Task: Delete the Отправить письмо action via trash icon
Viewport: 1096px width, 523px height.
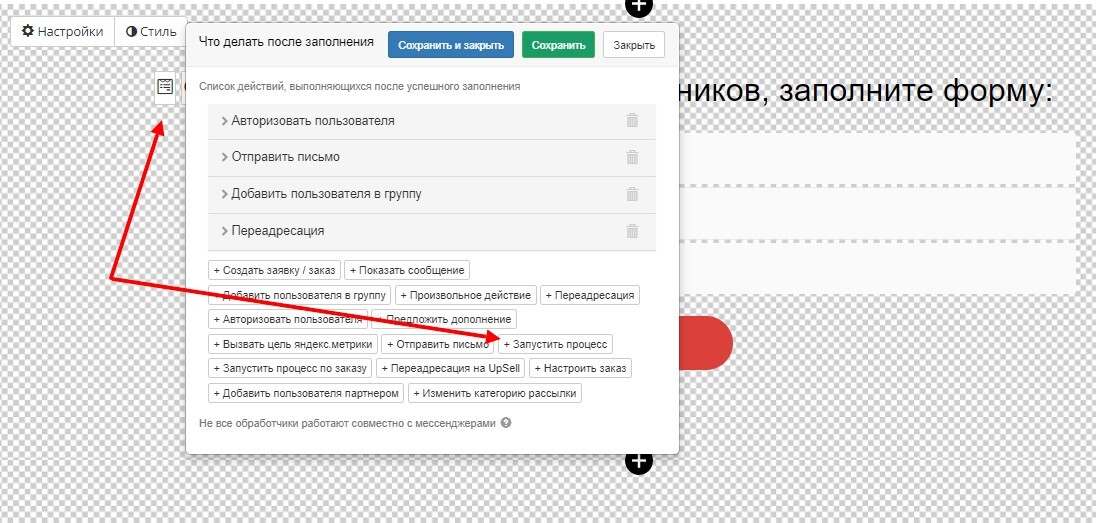Action: coord(632,157)
